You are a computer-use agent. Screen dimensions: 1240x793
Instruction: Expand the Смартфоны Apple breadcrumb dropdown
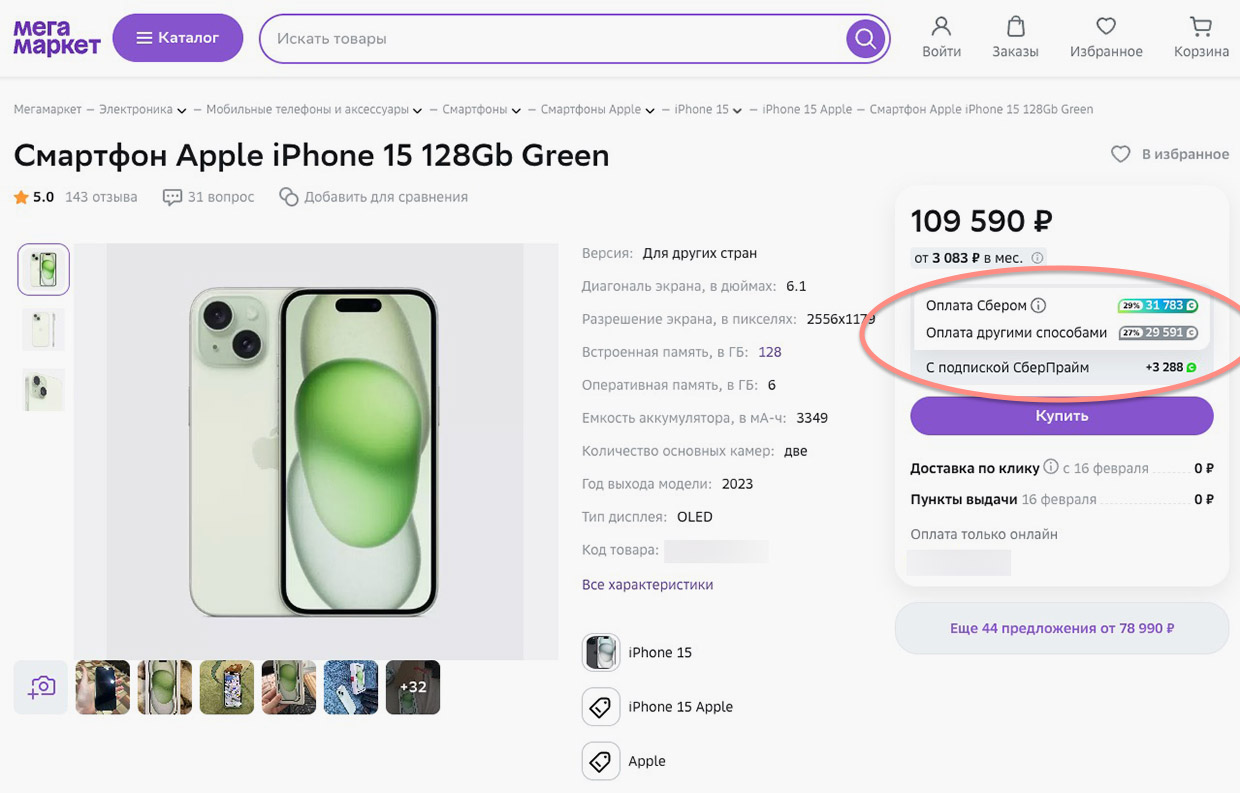[x=650, y=110]
